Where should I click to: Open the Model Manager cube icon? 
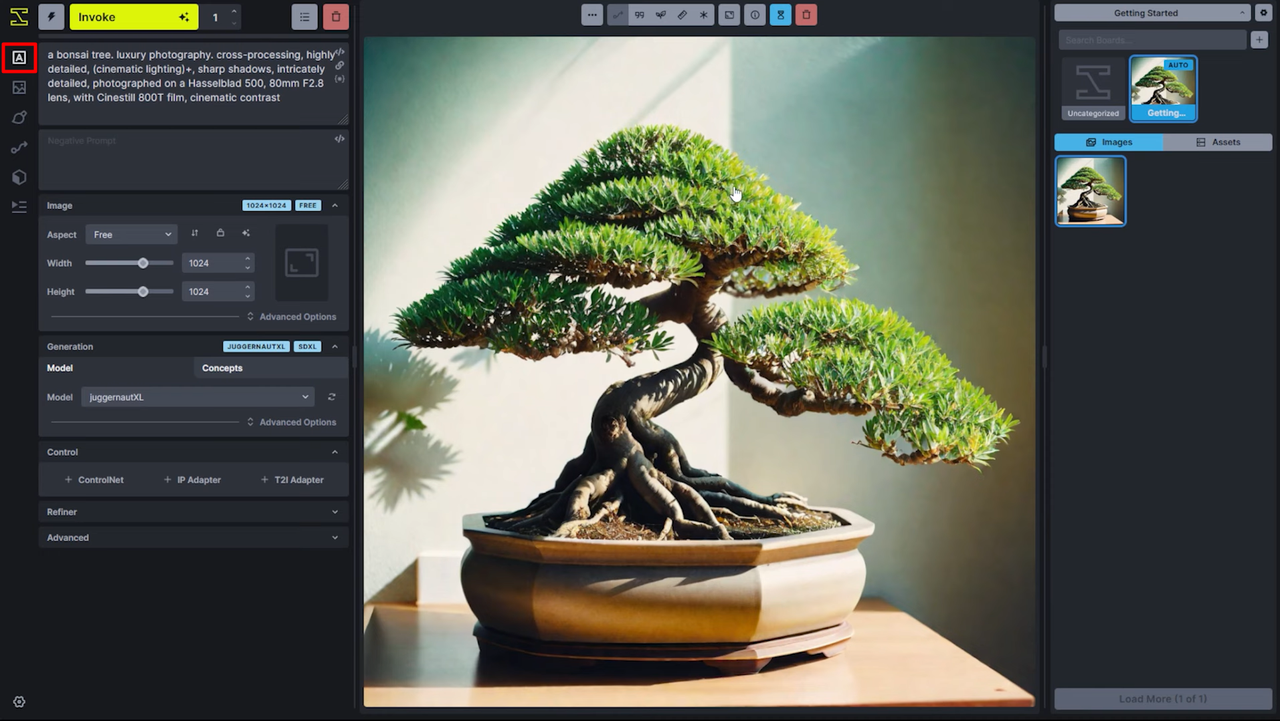18,177
